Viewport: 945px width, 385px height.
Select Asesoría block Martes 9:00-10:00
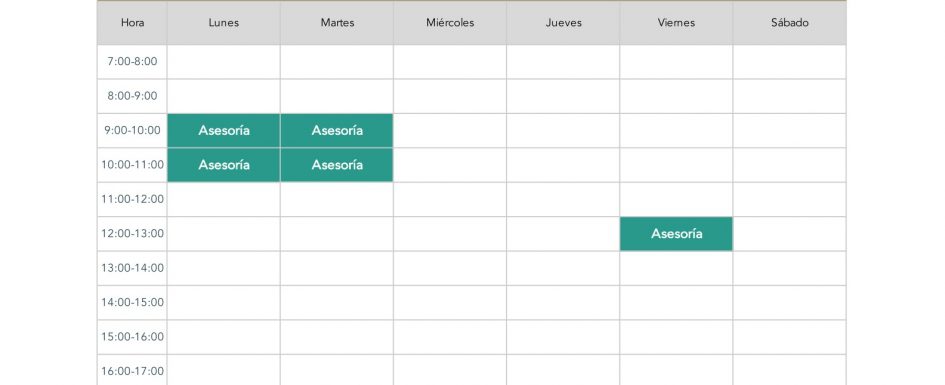click(x=337, y=131)
